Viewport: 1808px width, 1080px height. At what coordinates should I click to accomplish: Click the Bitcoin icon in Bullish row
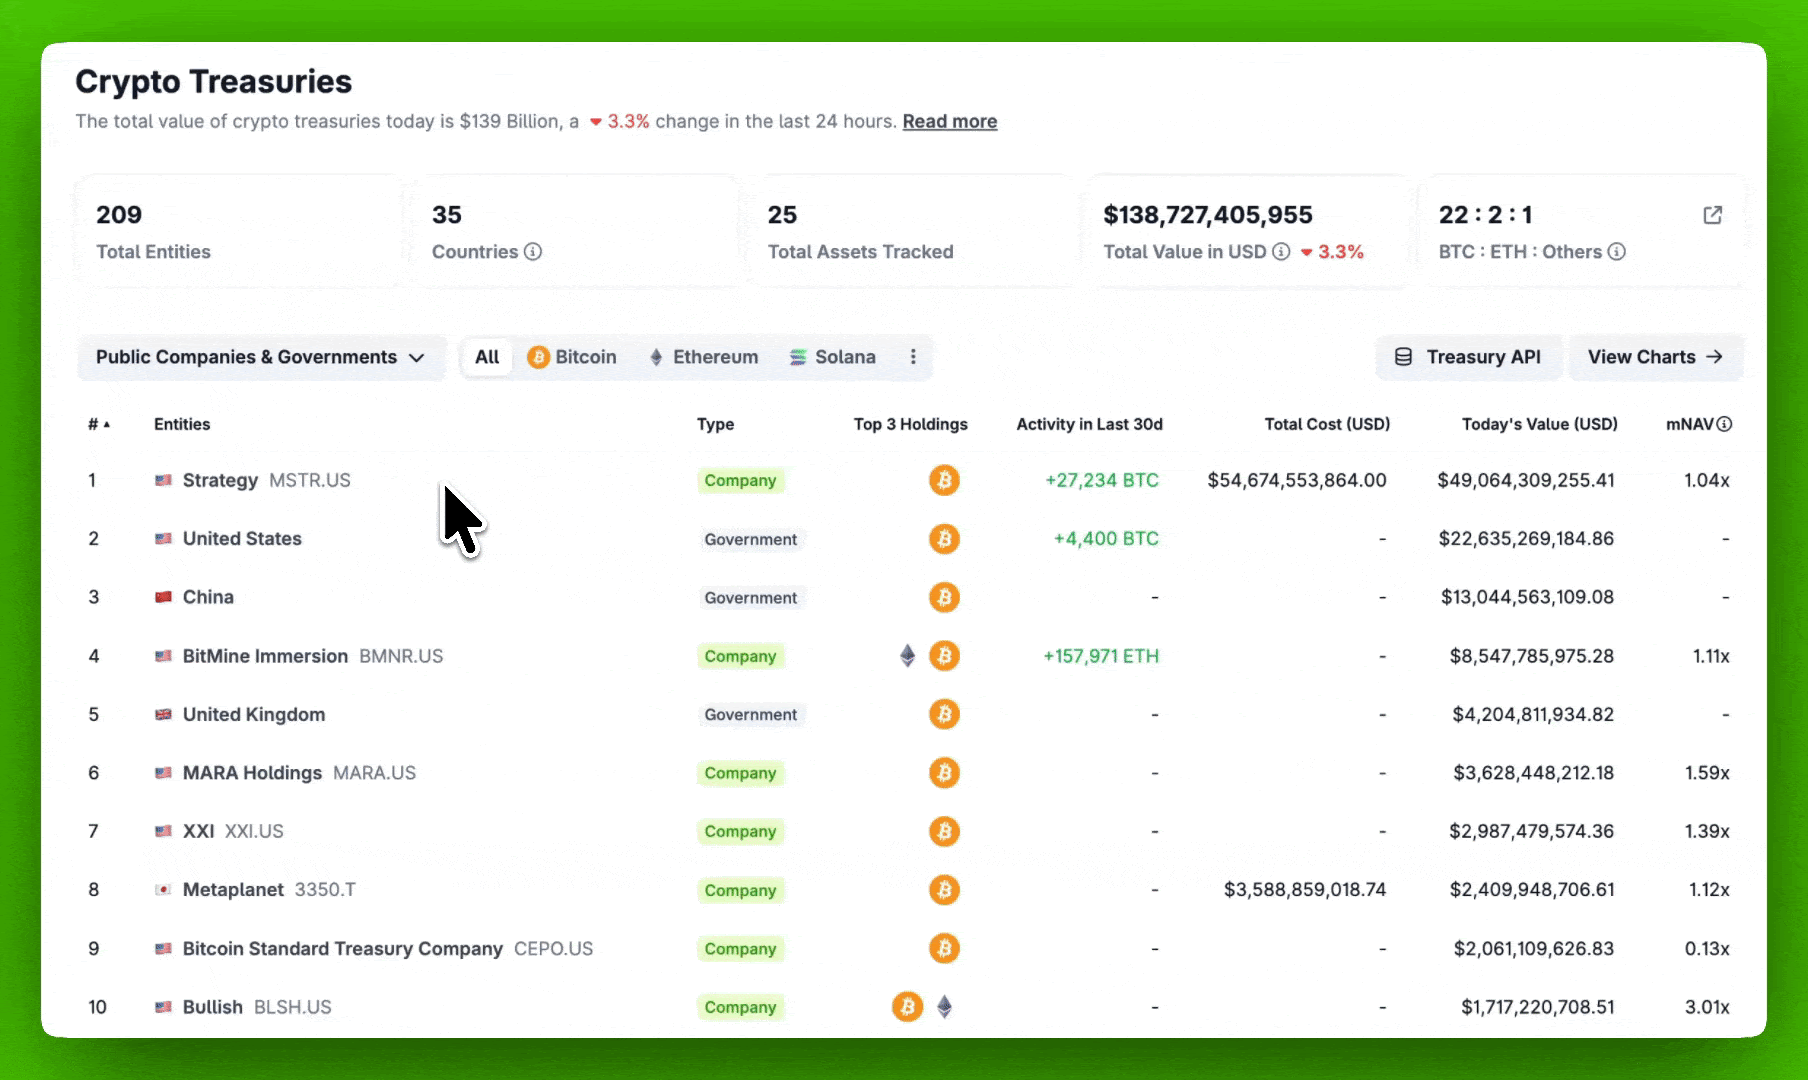[907, 1007]
